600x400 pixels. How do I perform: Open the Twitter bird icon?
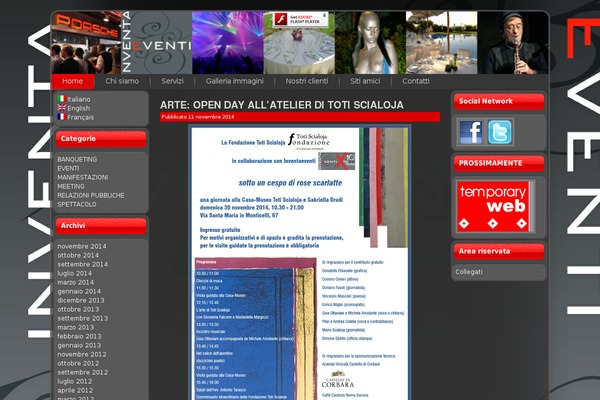tap(500, 132)
